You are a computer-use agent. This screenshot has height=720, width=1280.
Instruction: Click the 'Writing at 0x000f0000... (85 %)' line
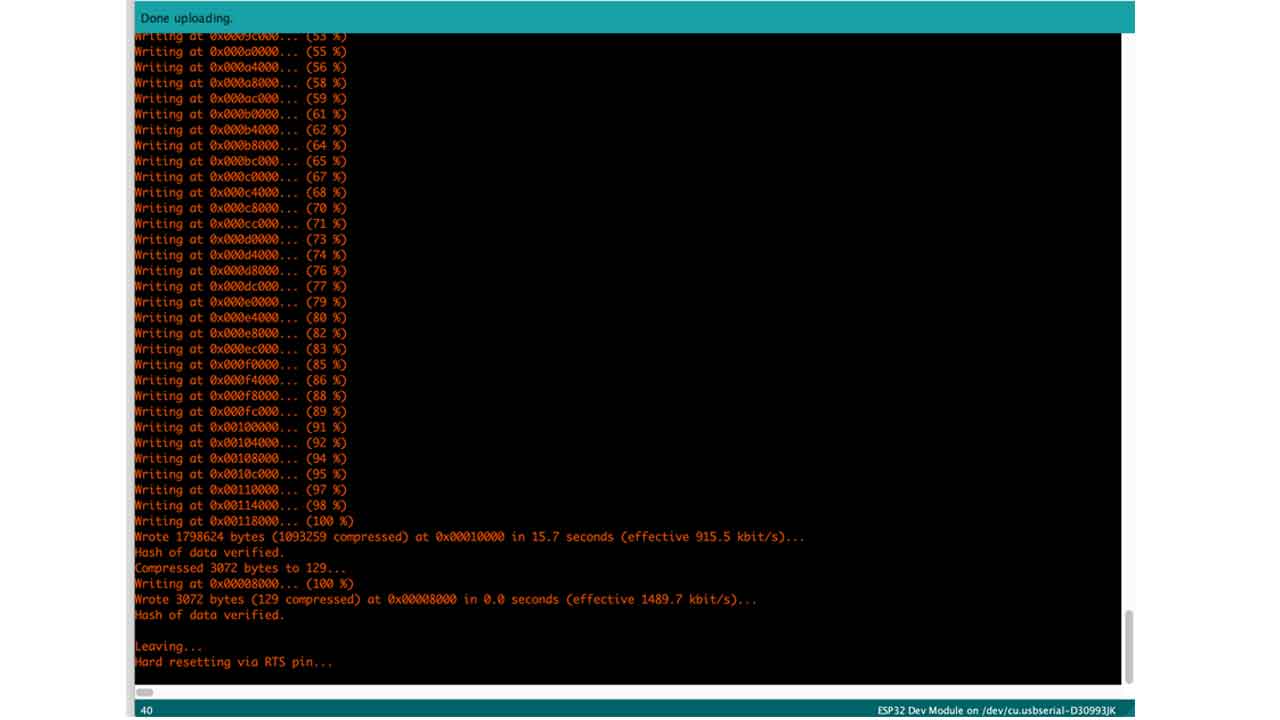click(241, 365)
